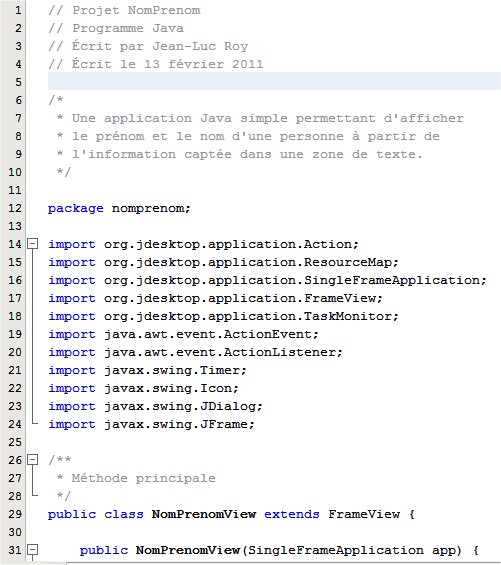Viewport: 501px width, 565px height.
Task: Click the ActionListener import on line 20
Action: pyautogui.click(x=195, y=352)
